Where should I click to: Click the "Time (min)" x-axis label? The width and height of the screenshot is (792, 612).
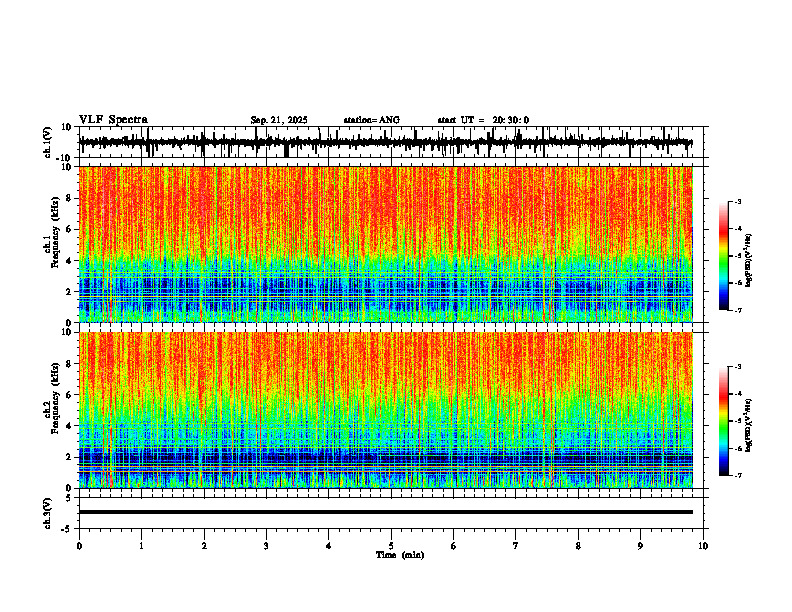400,555
